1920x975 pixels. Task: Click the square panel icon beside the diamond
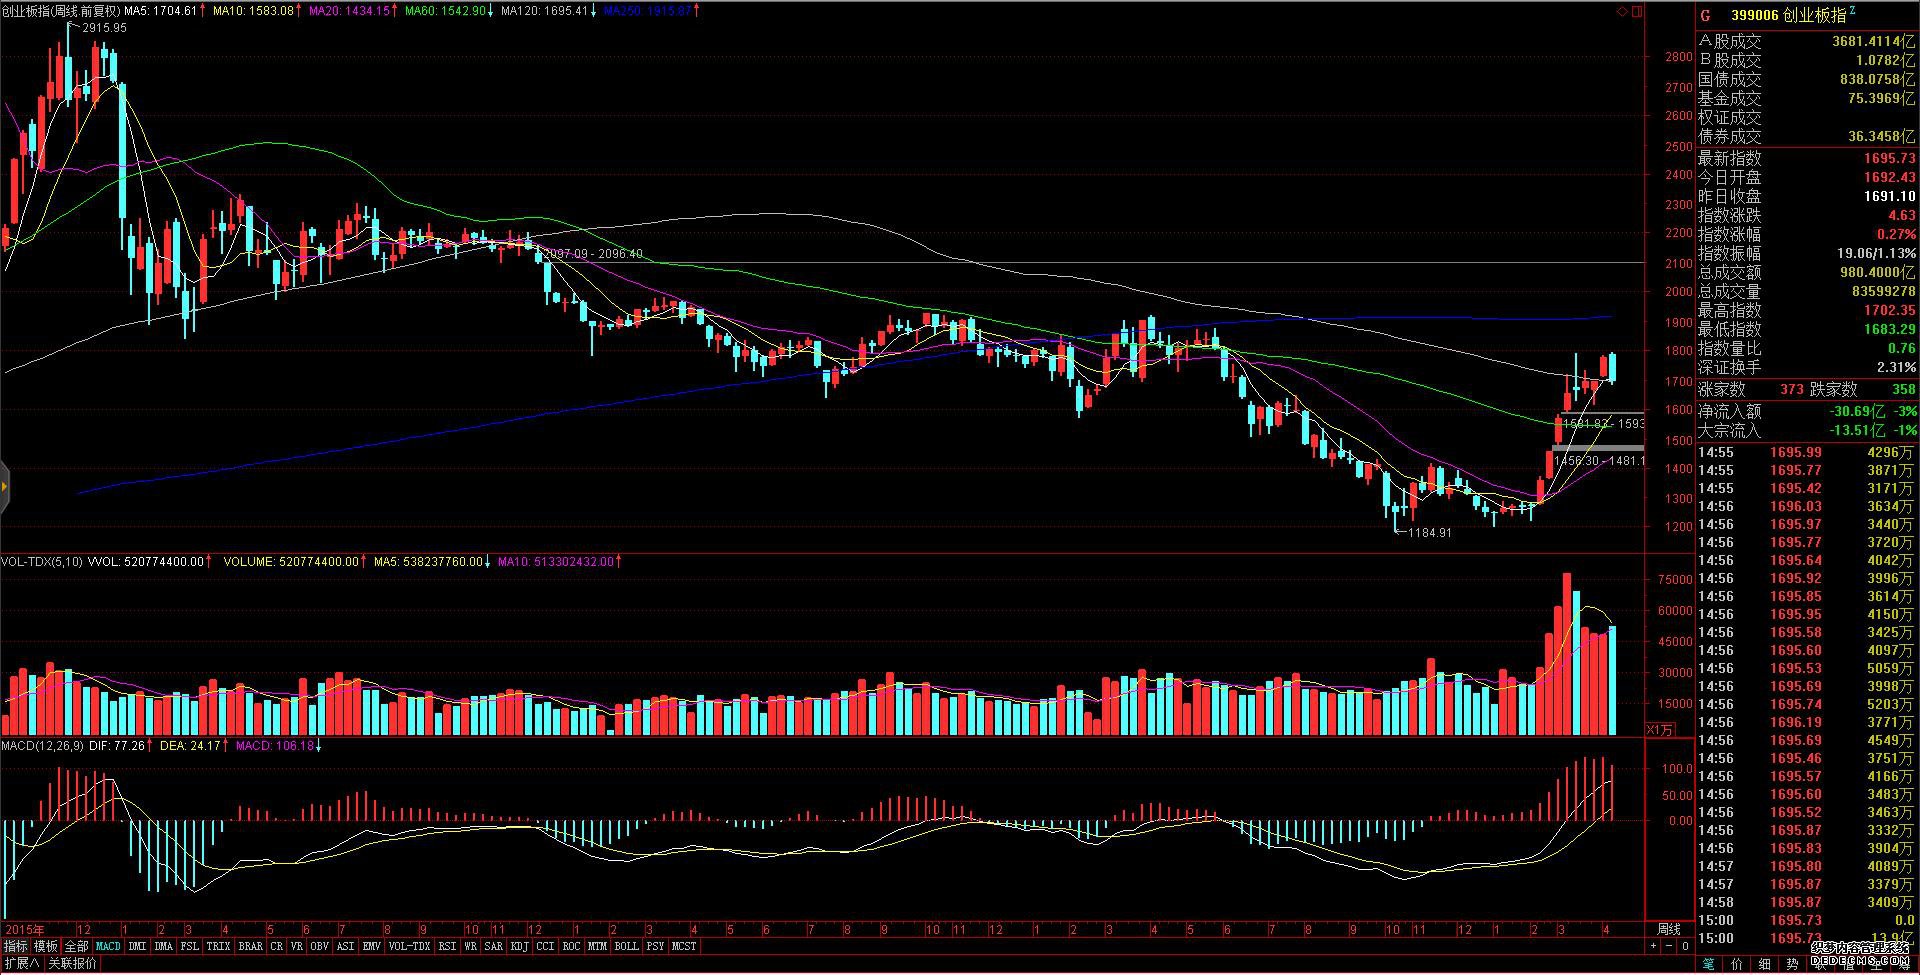(1637, 12)
